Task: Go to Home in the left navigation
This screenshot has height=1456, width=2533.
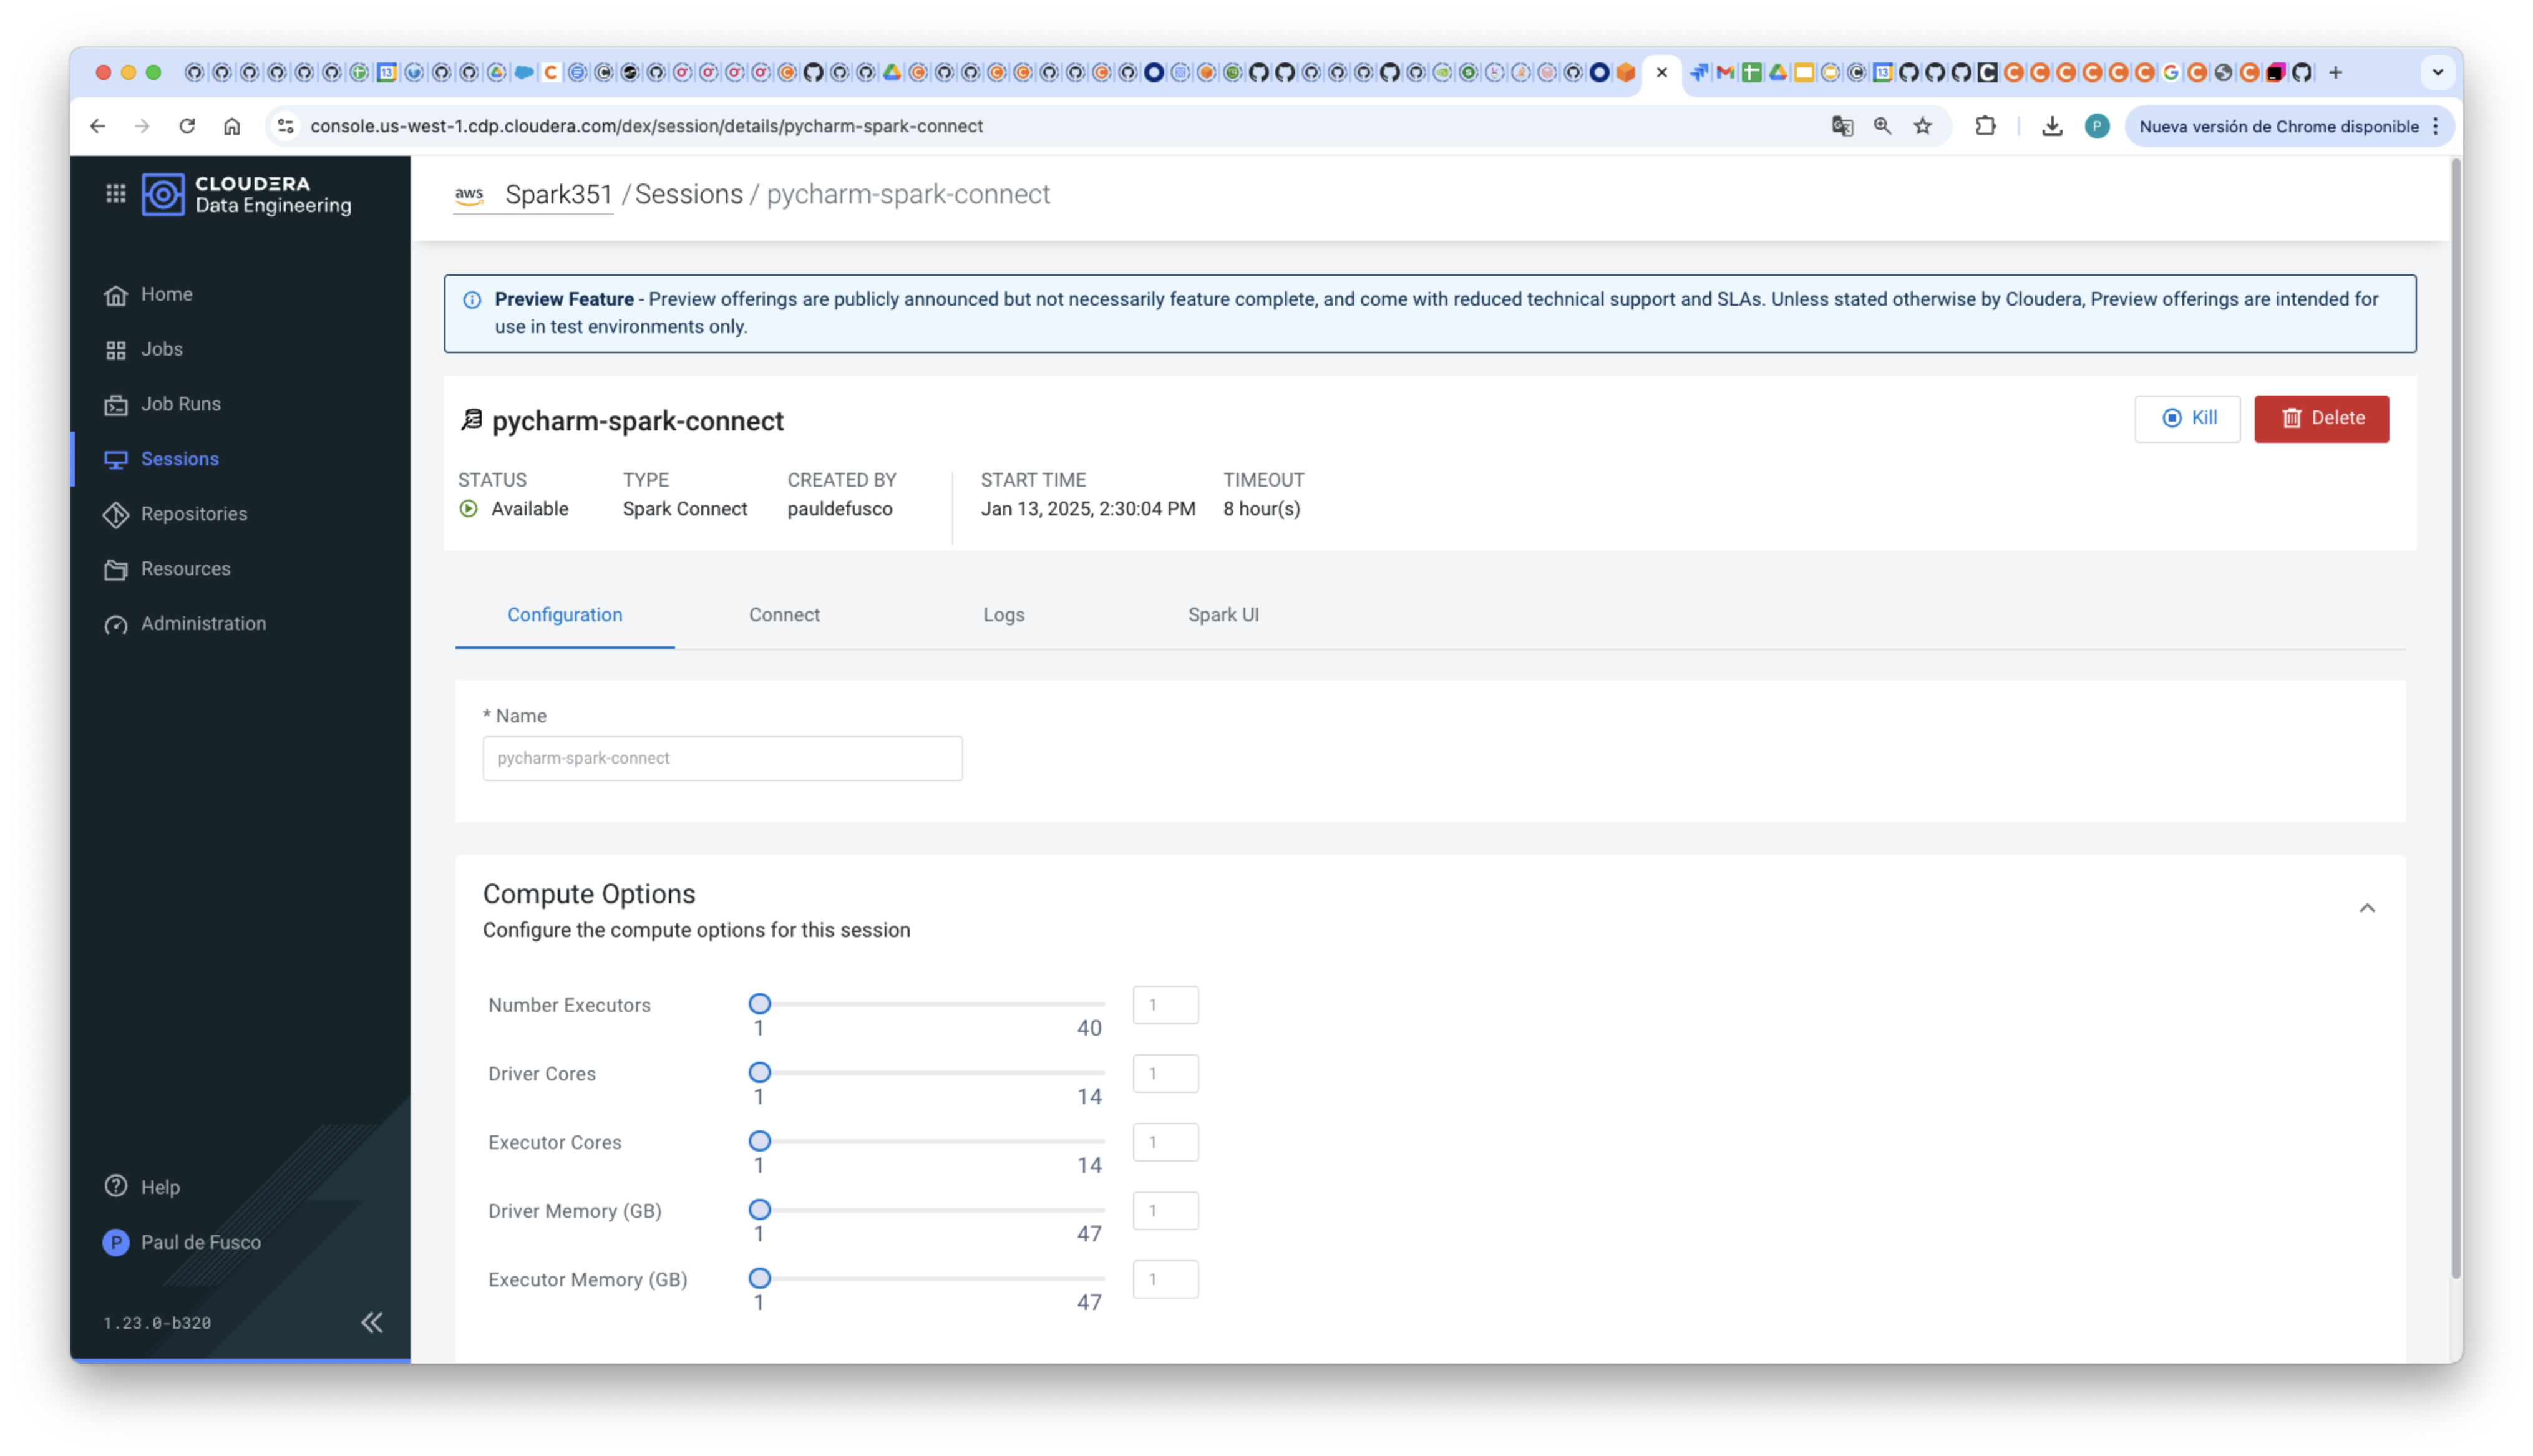Action: coord(166,293)
